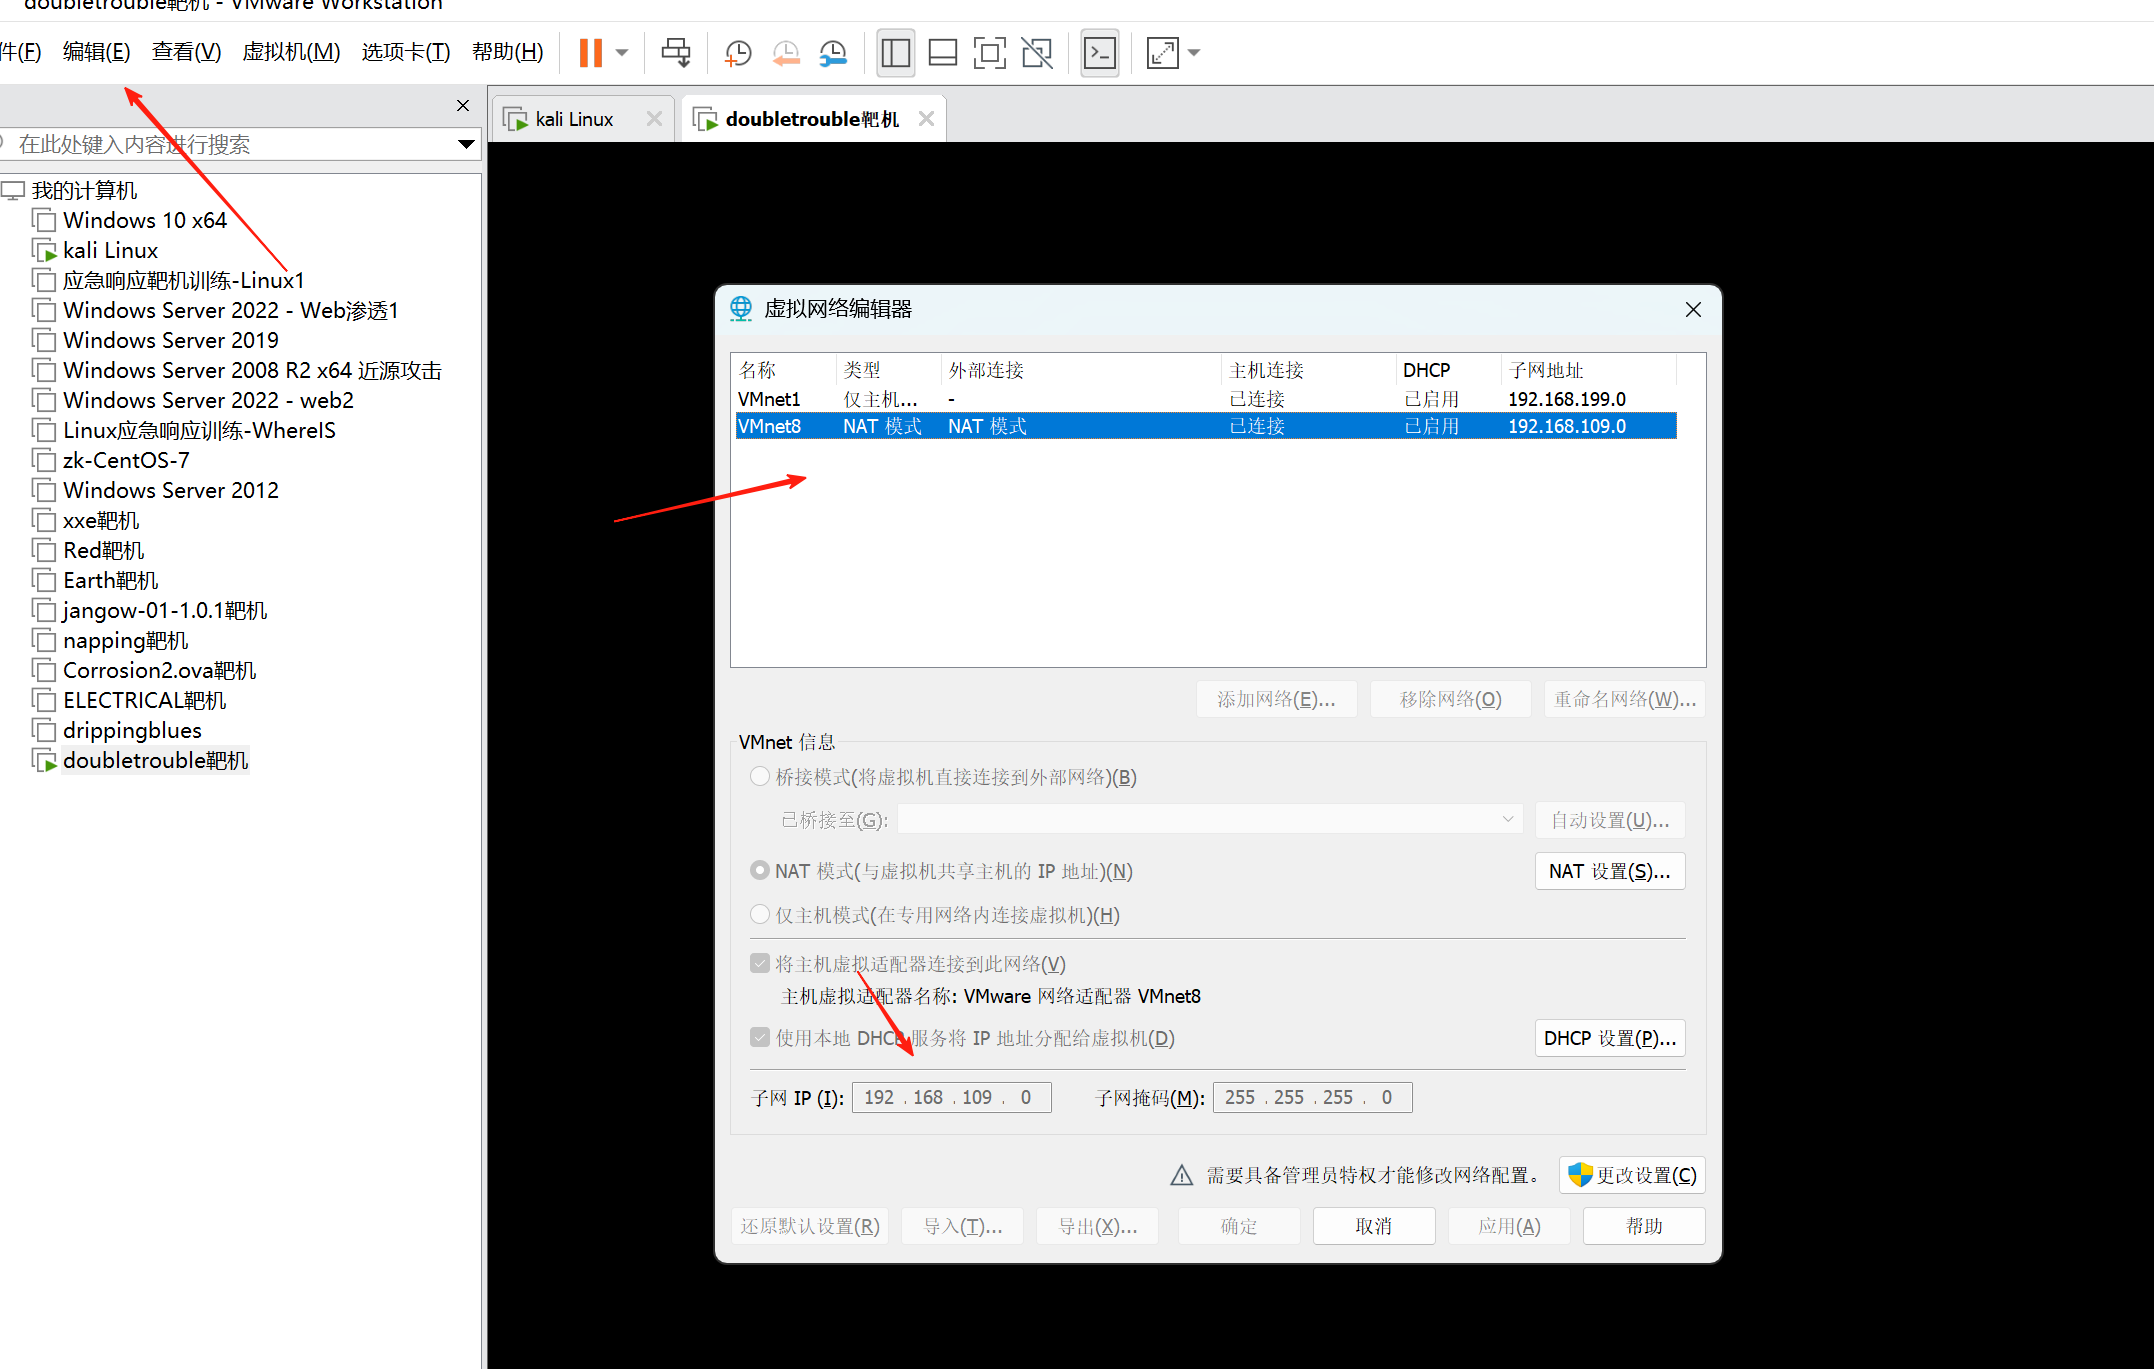Click the Unity mode toolbar icon
The width and height of the screenshot is (2154, 1369).
(x=1037, y=53)
